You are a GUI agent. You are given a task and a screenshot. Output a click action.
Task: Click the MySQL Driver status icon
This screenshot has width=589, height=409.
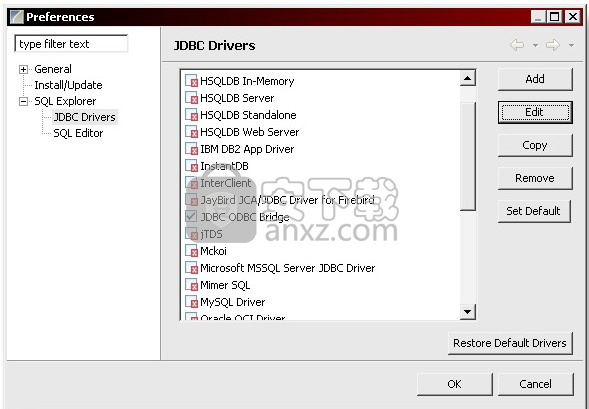coord(192,302)
